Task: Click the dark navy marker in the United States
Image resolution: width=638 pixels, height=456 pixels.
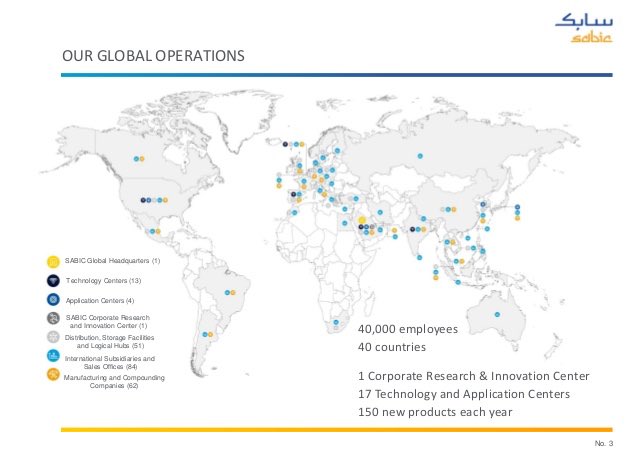Action: pos(143,200)
